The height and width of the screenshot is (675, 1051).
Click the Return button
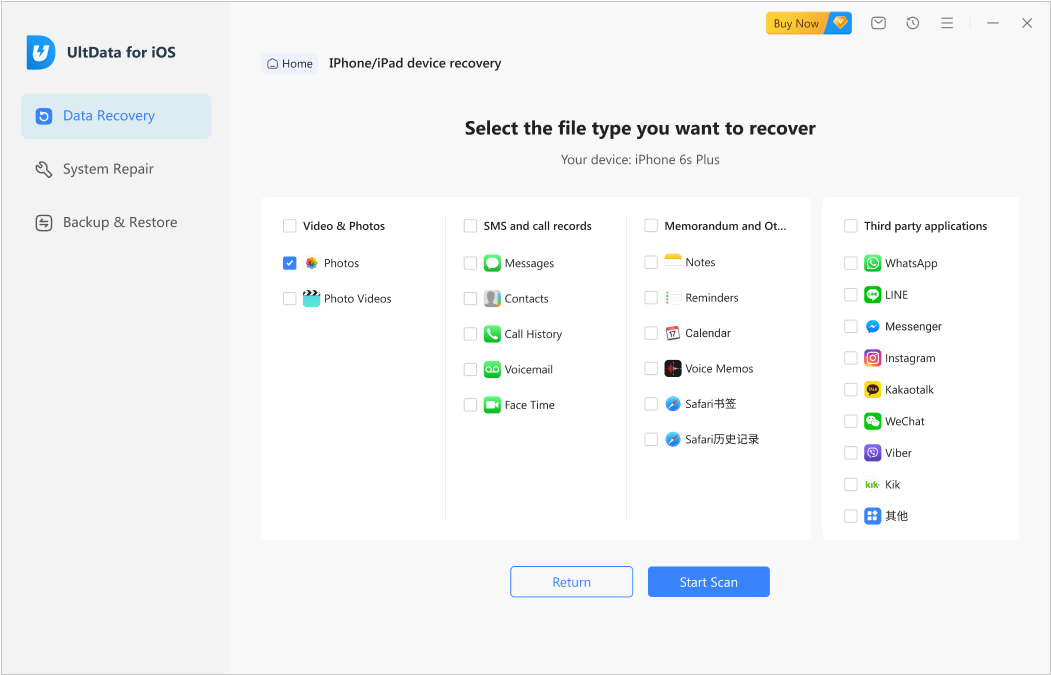coord(571,582)
